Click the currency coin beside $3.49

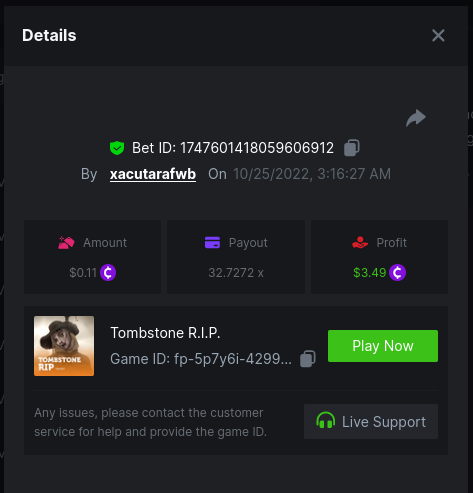coord(397,273)
